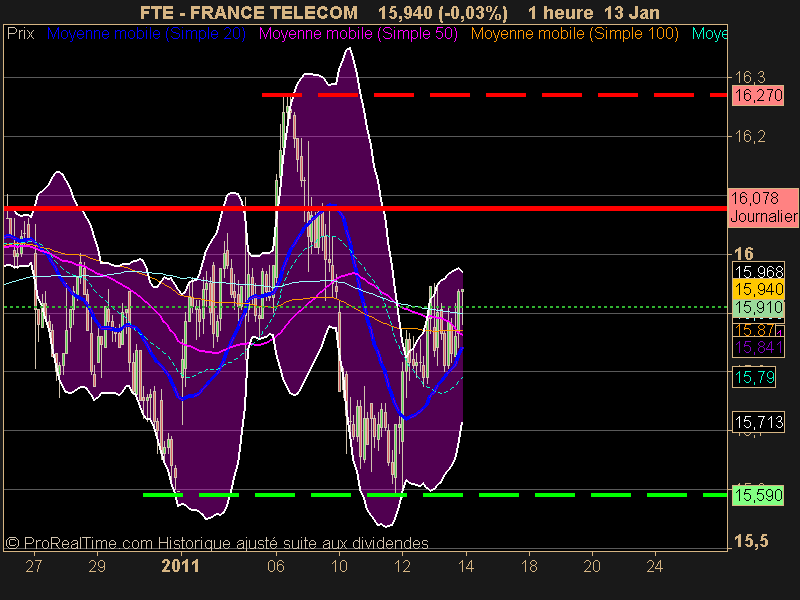Click the '20' date axis label
This screenshot has height=600, width=800.
point(592,566)
